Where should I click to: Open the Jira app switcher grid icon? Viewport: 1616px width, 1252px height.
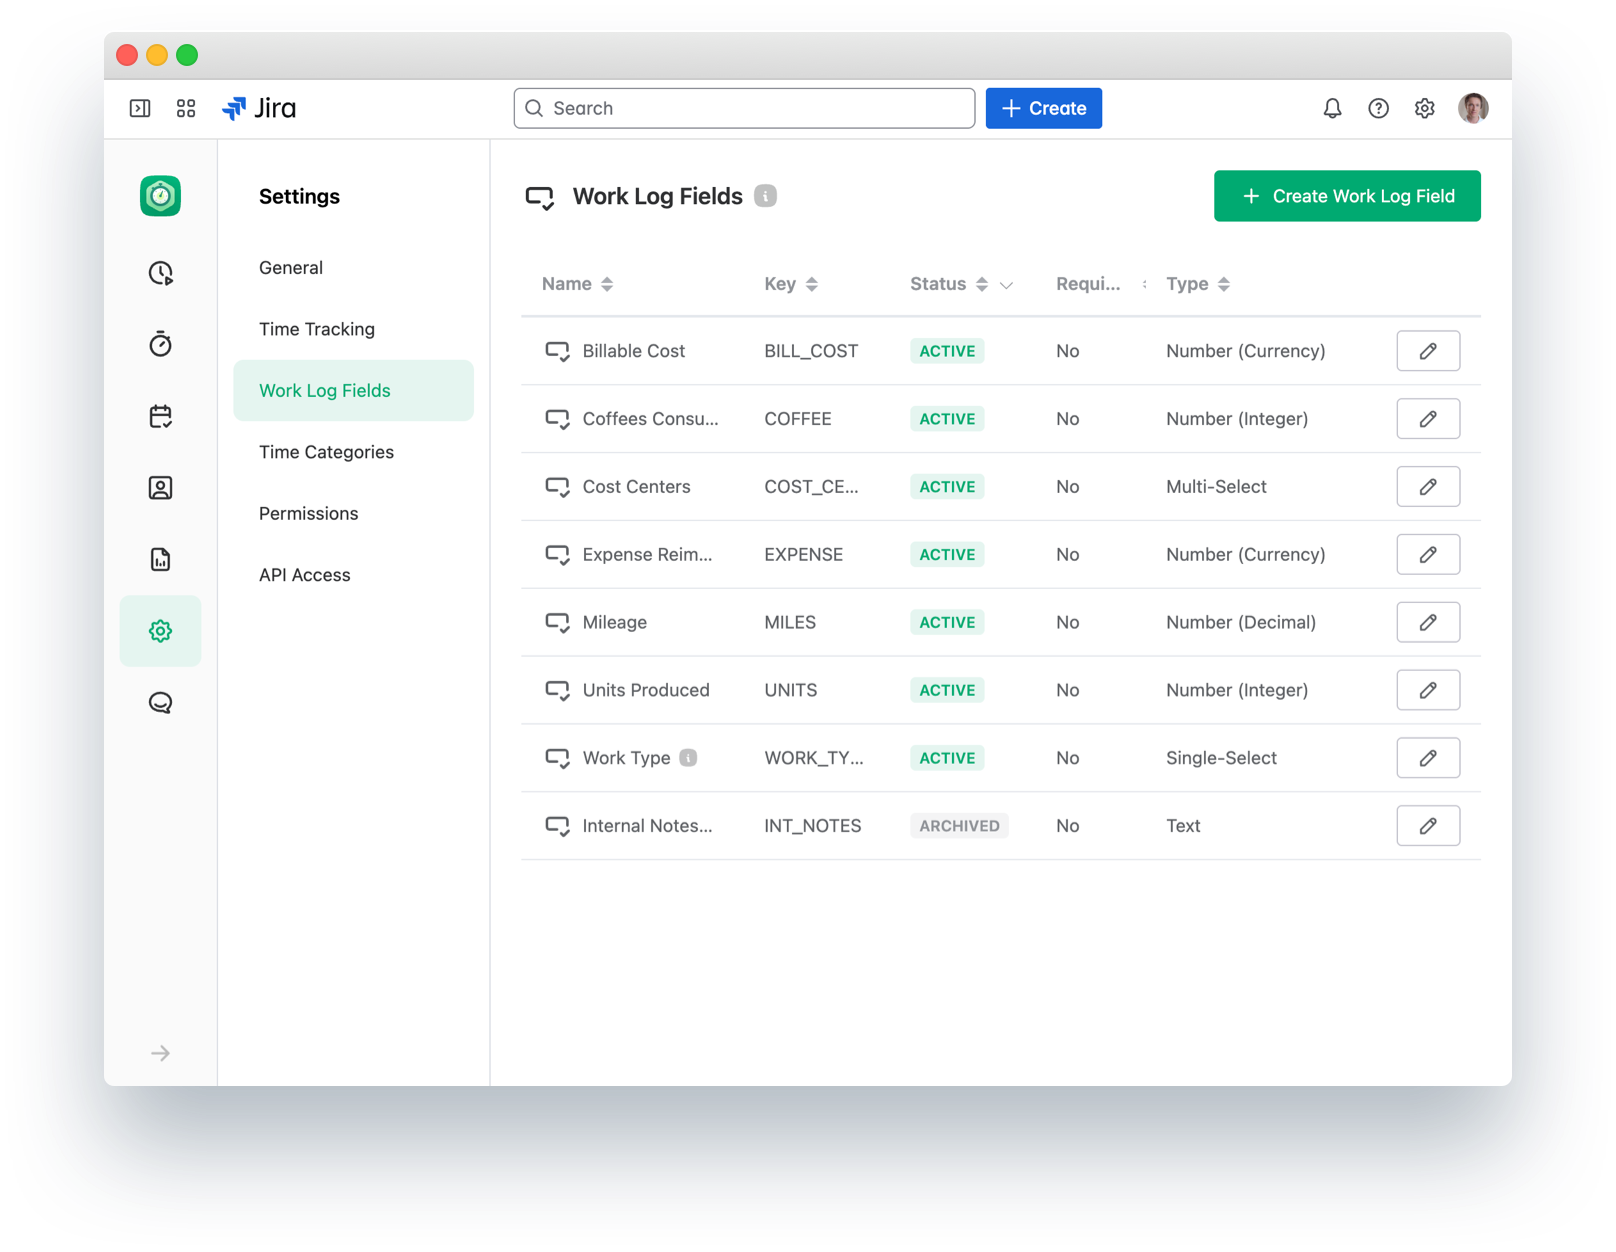pos(186,108)
